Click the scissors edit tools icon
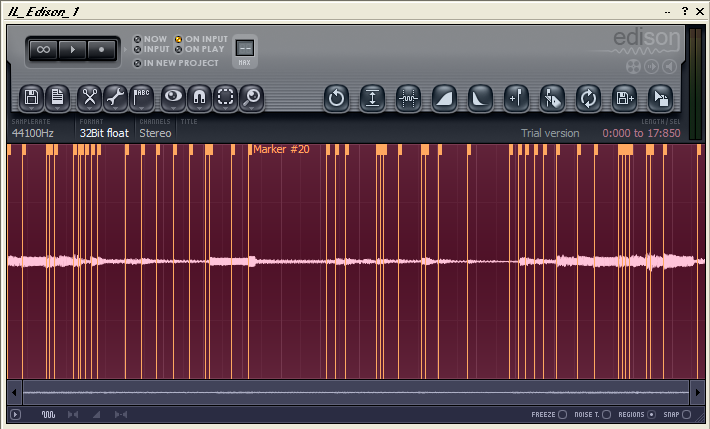This screenshot has width=710, height=429. point(89,97)
